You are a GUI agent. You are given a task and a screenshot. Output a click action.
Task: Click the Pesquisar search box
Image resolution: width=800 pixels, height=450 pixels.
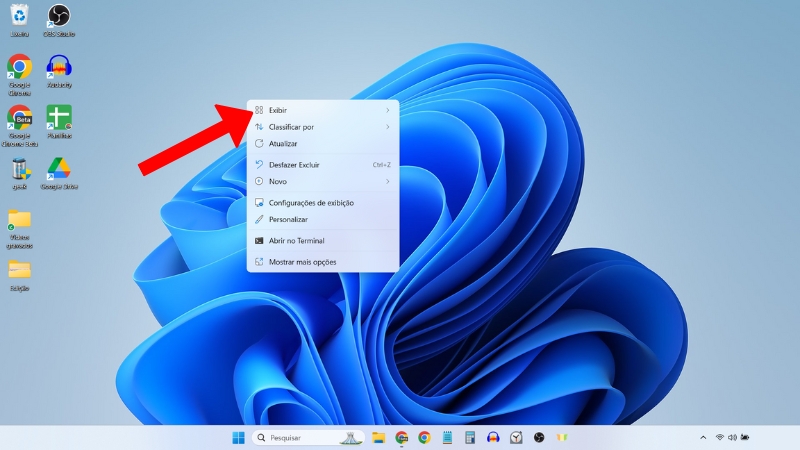pyautogui.click(x=300, y=438)
